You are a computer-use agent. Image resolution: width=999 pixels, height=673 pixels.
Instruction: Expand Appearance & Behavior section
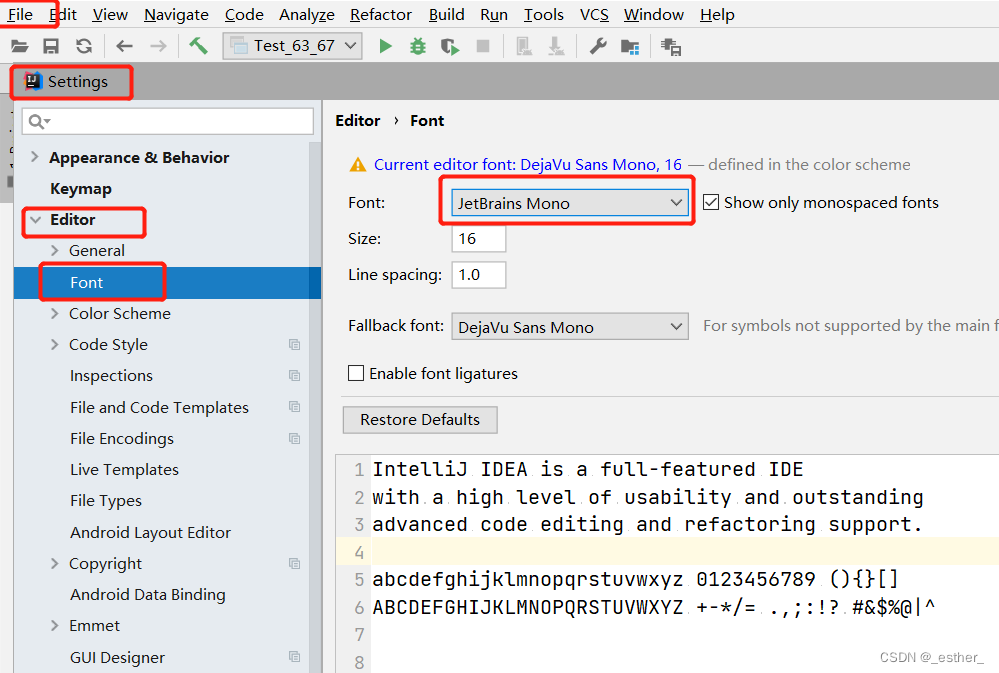[35, 157]
